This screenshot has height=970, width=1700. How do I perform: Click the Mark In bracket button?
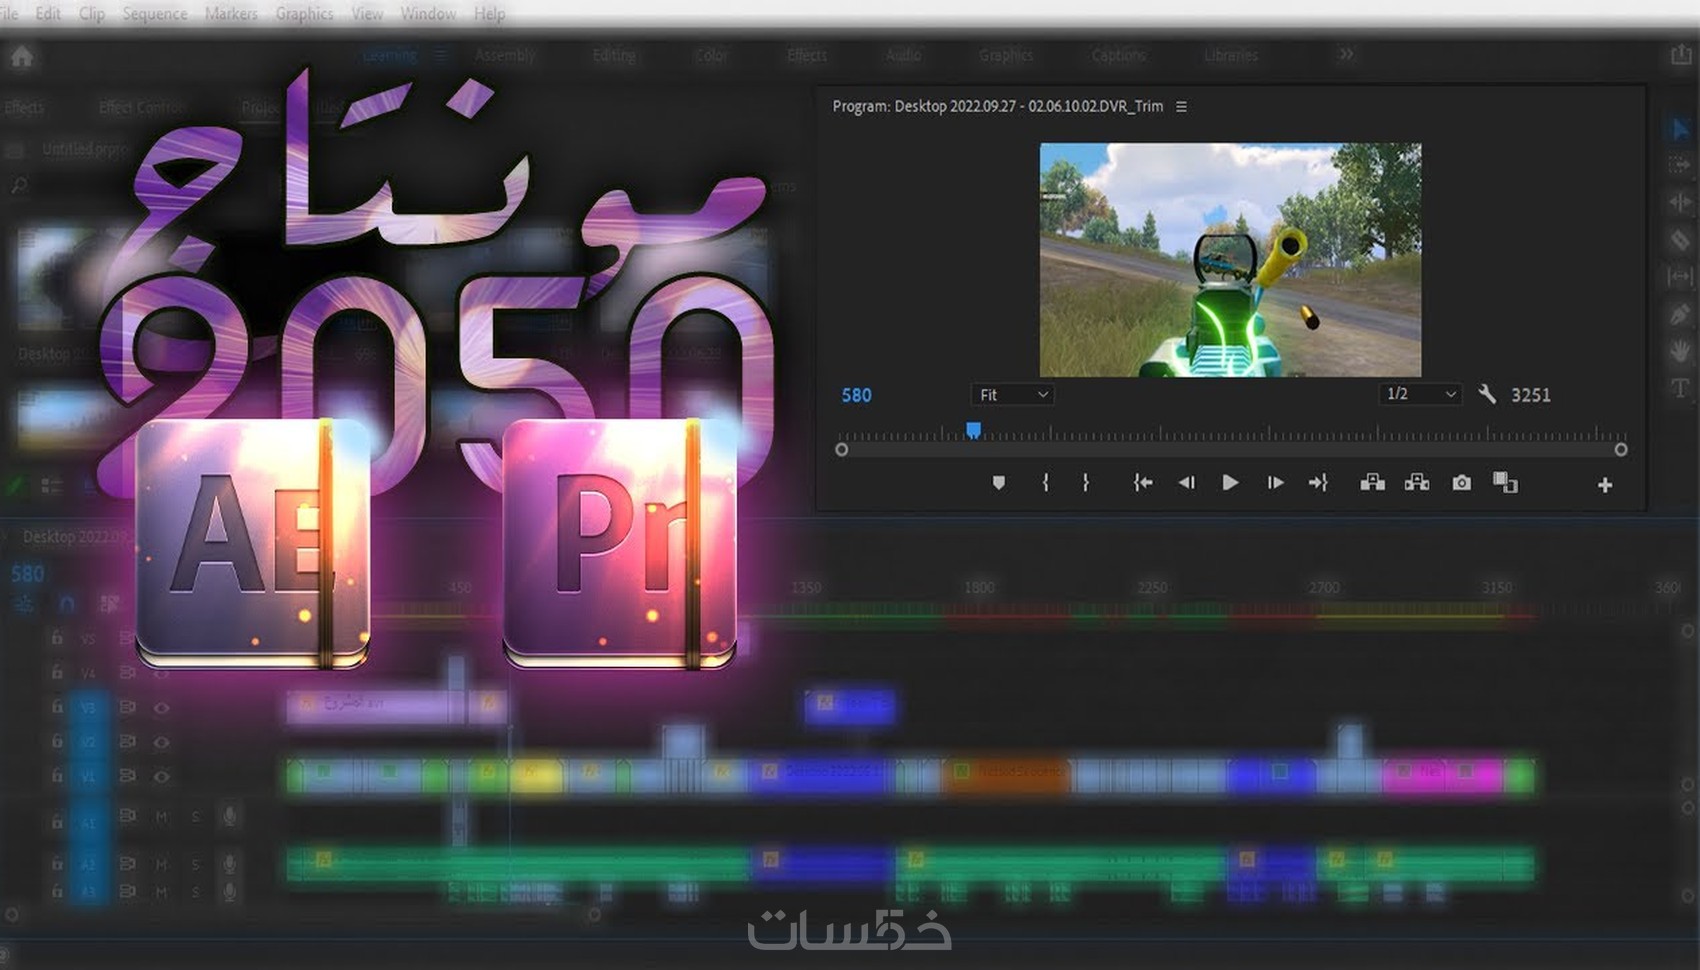[x=1046, y=483]
